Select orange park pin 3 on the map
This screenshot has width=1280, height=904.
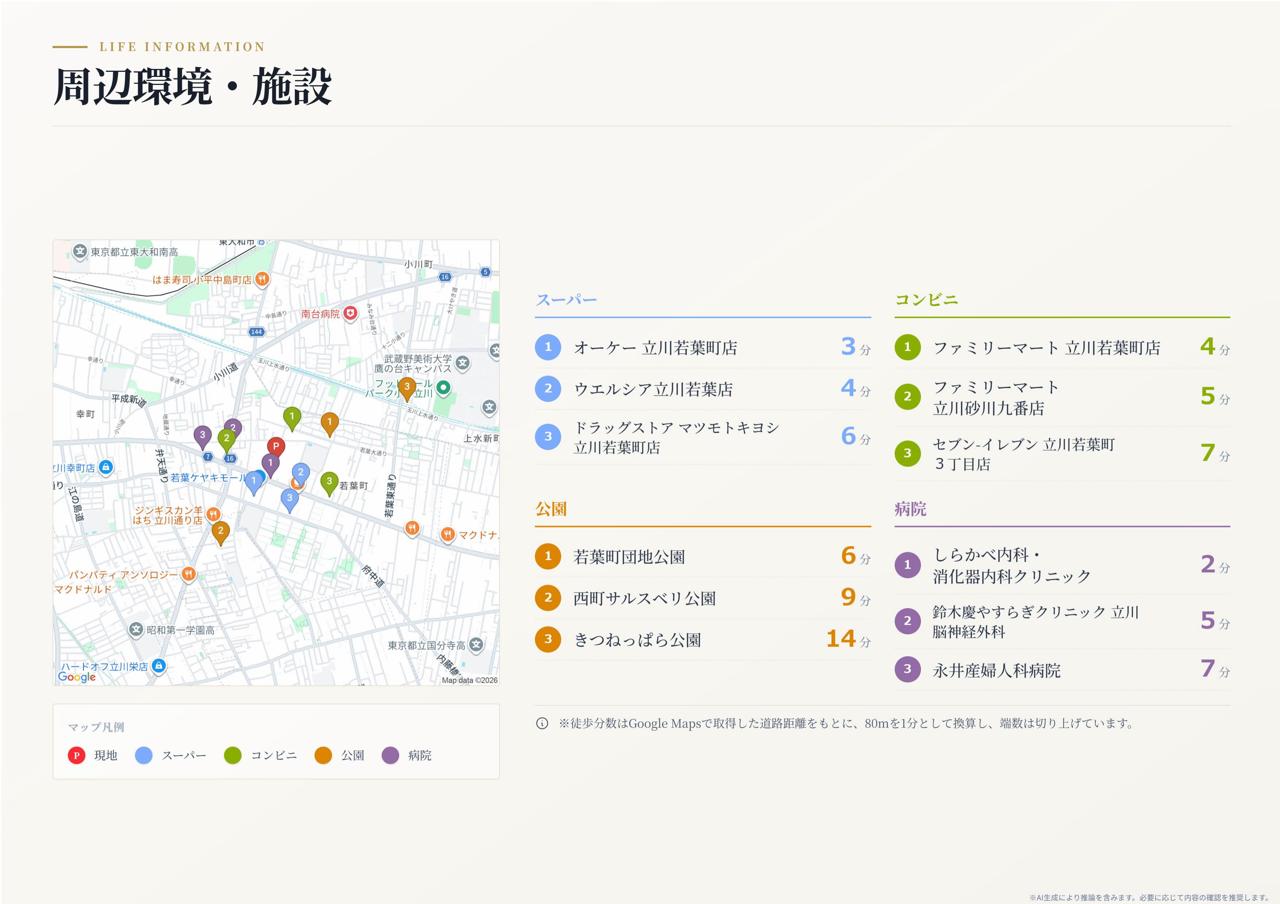(406, 389)
